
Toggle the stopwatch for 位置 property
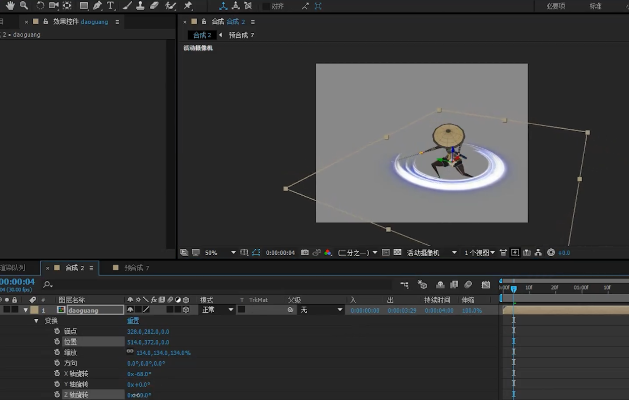coord(57,341)
